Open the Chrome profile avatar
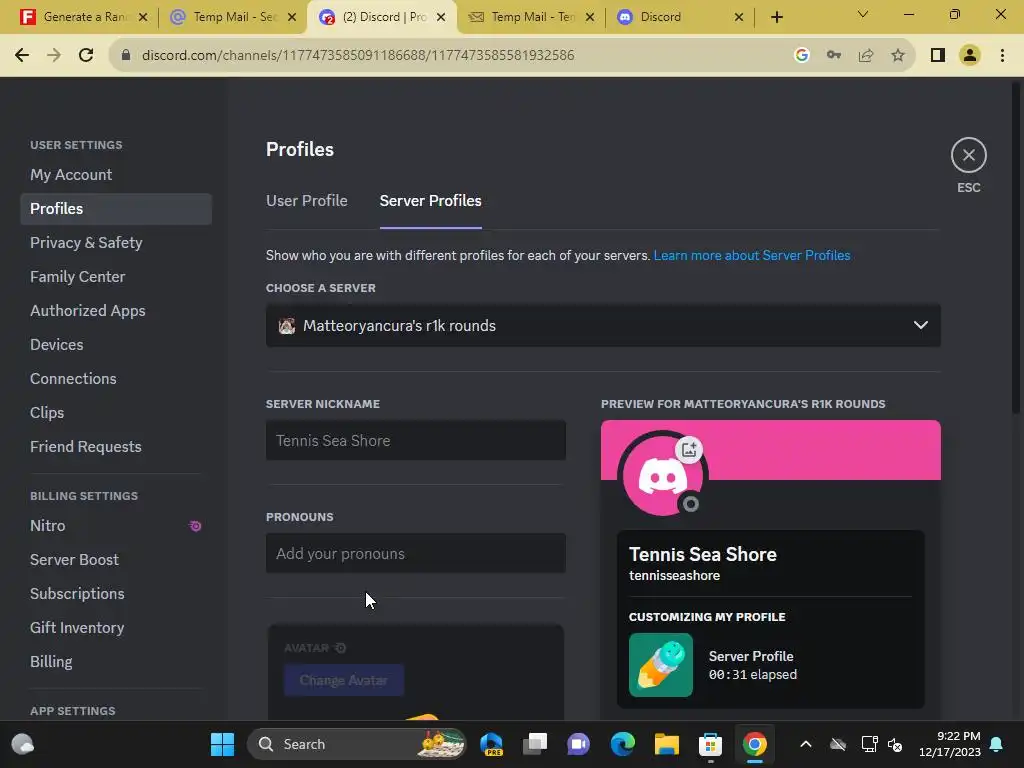The image size is (1024, 768). [970, 56]
